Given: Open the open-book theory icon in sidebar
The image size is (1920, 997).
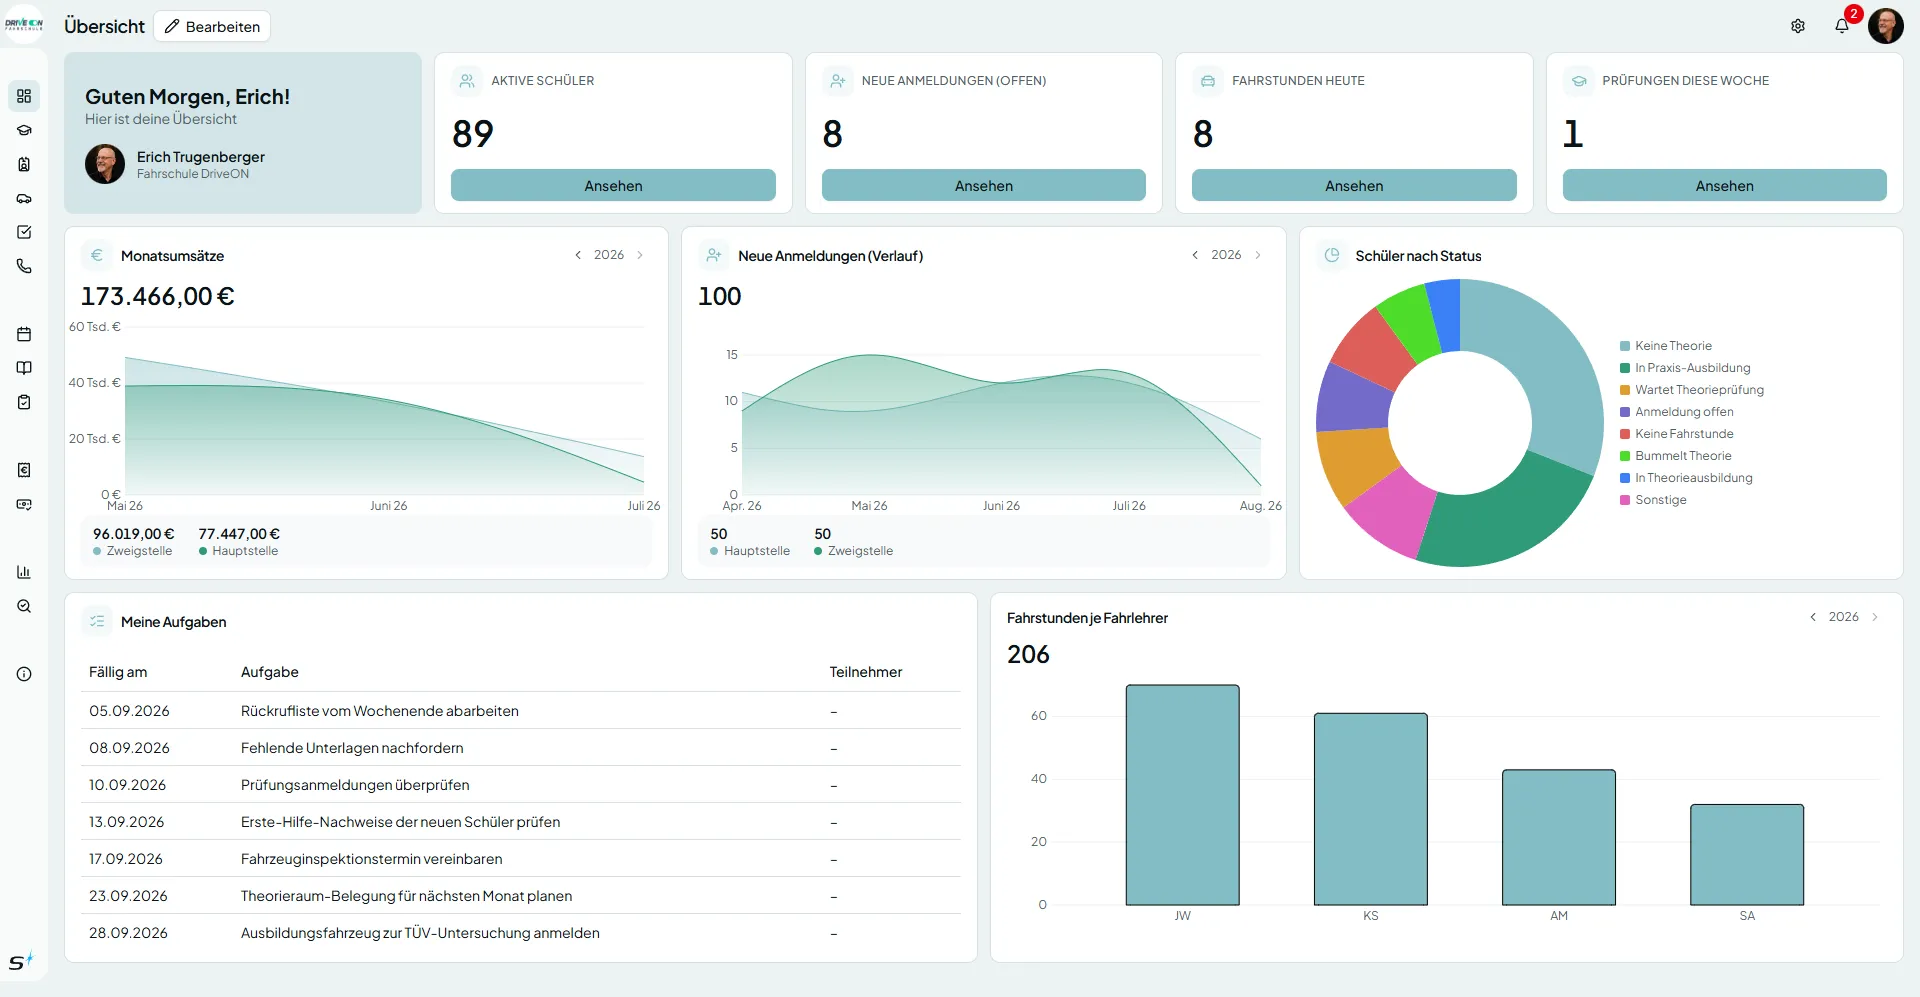Looking at the screenshot, I should (24, 368).
